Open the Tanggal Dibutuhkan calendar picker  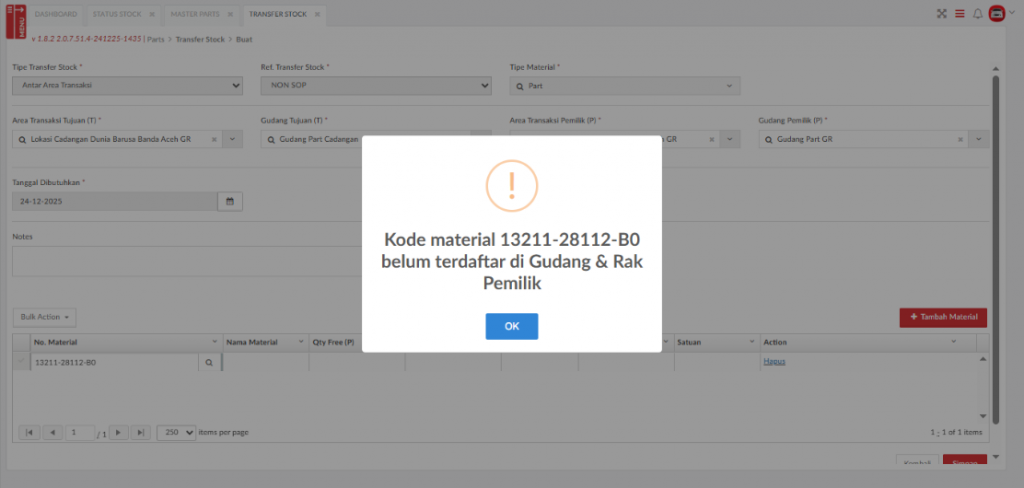tap(229, 201)
